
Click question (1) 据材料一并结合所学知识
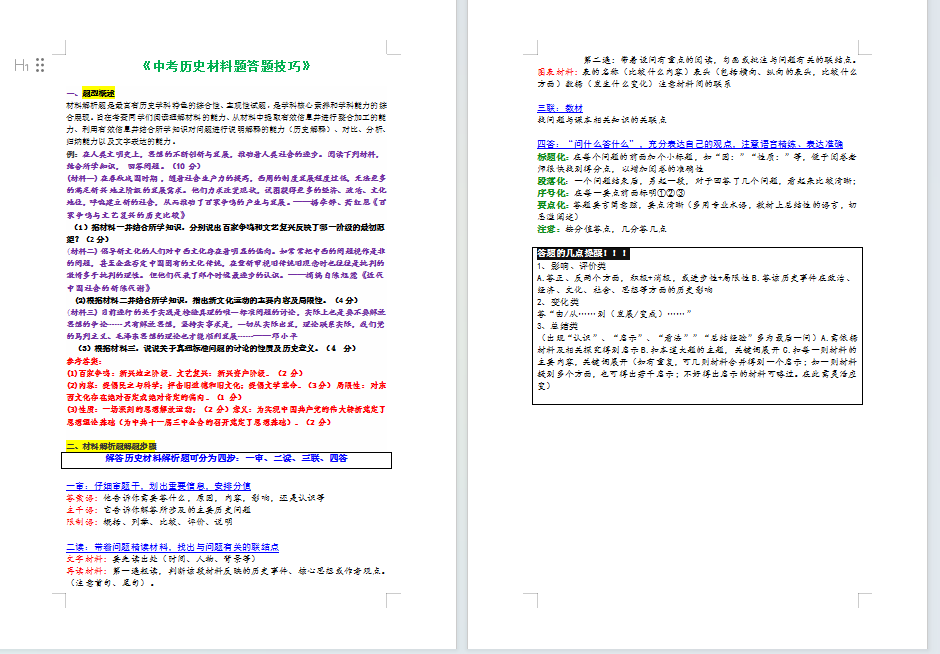point(226,233)
